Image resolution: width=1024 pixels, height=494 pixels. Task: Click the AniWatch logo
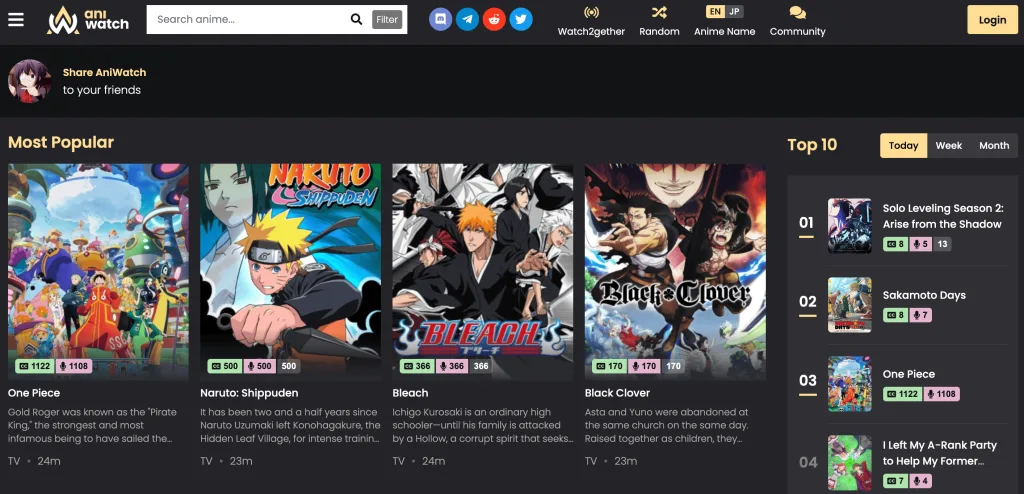(x=88, y=20)
